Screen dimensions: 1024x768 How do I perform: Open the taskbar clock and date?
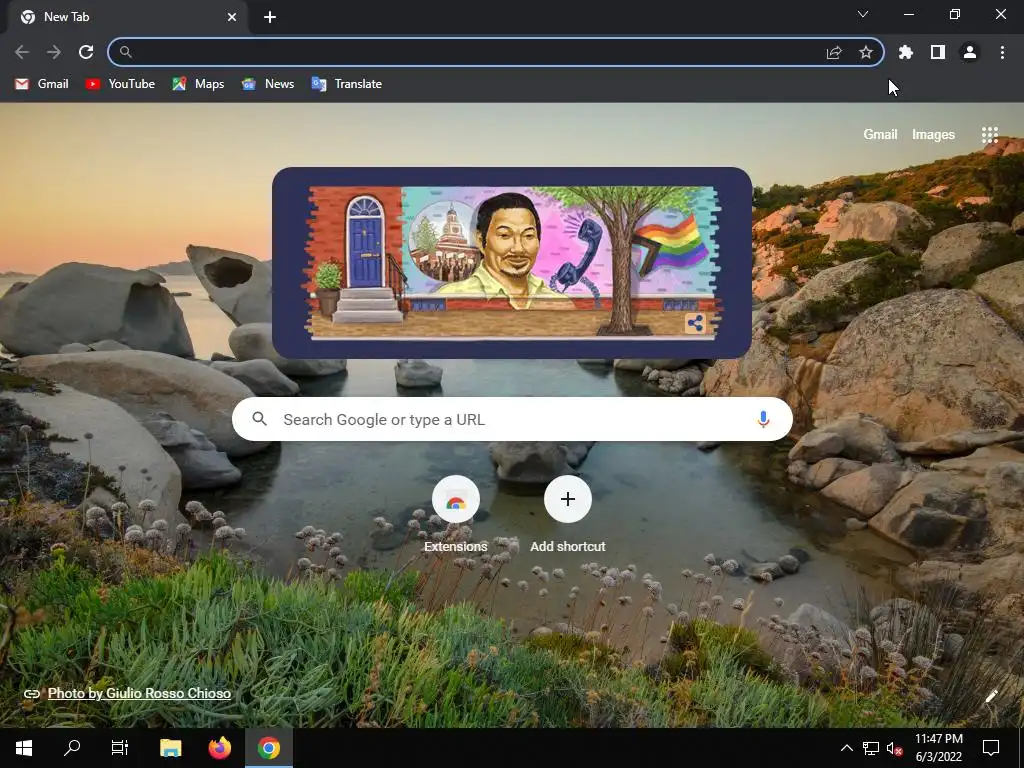[x=938, y=748]
